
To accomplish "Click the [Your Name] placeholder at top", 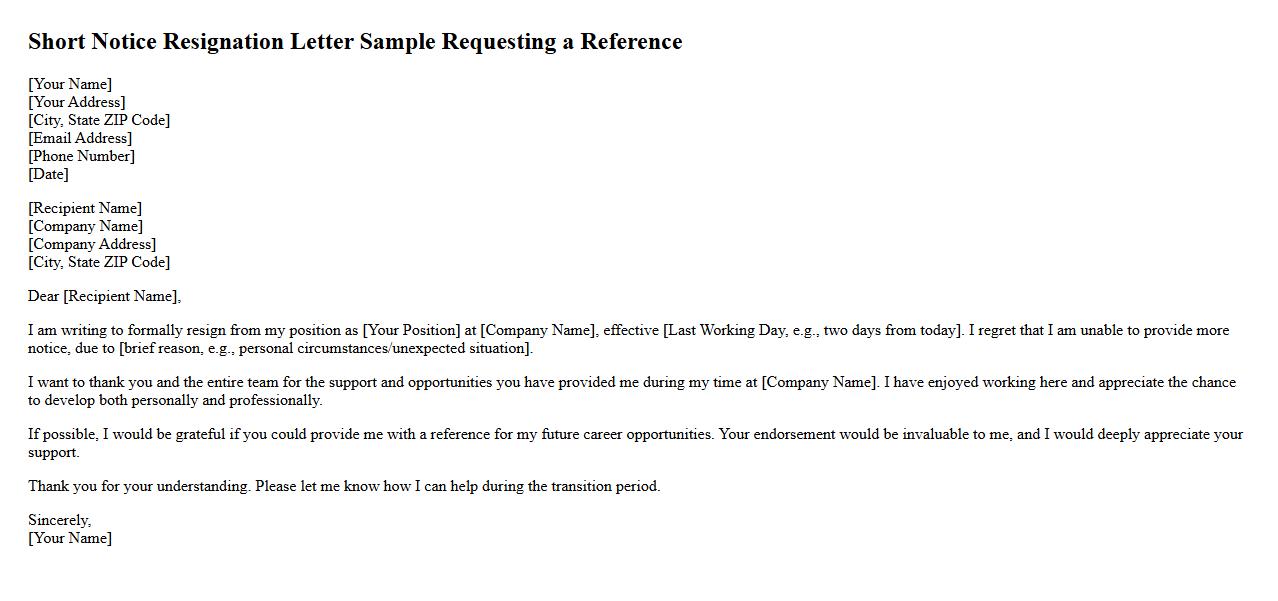I will (x=70, y=84).
